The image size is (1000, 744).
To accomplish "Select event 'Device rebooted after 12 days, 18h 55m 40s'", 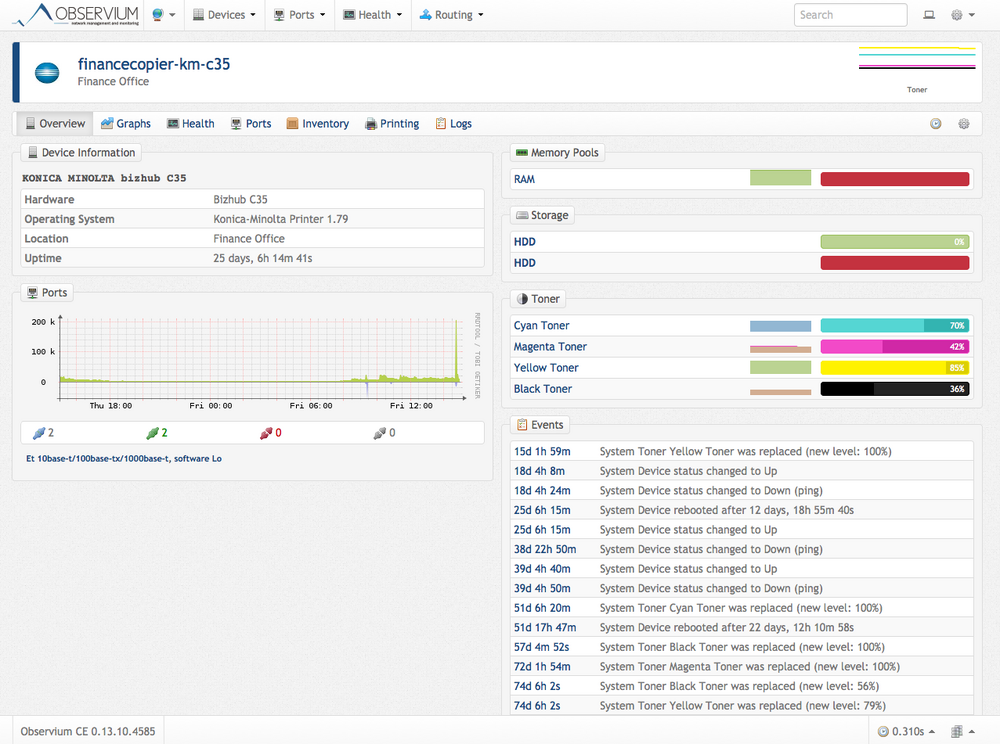I will coord(742,510).
